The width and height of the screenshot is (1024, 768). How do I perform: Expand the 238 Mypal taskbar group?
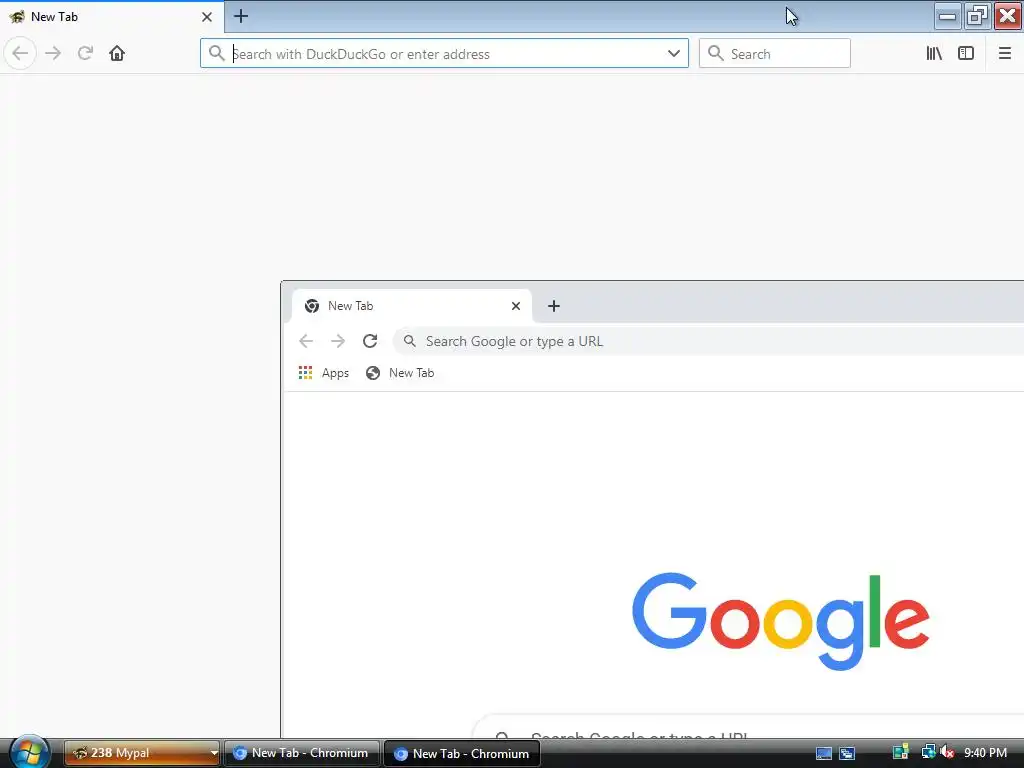[142, 753]
